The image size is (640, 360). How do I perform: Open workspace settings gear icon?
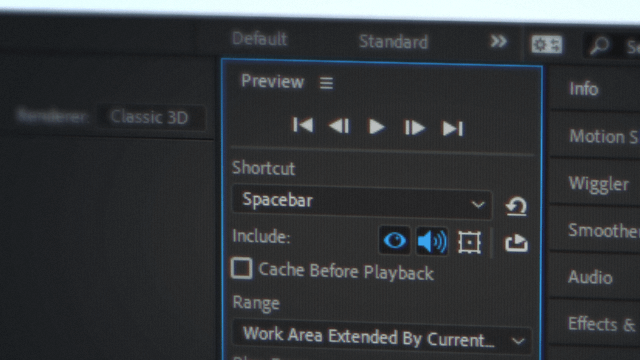(547, 44)
